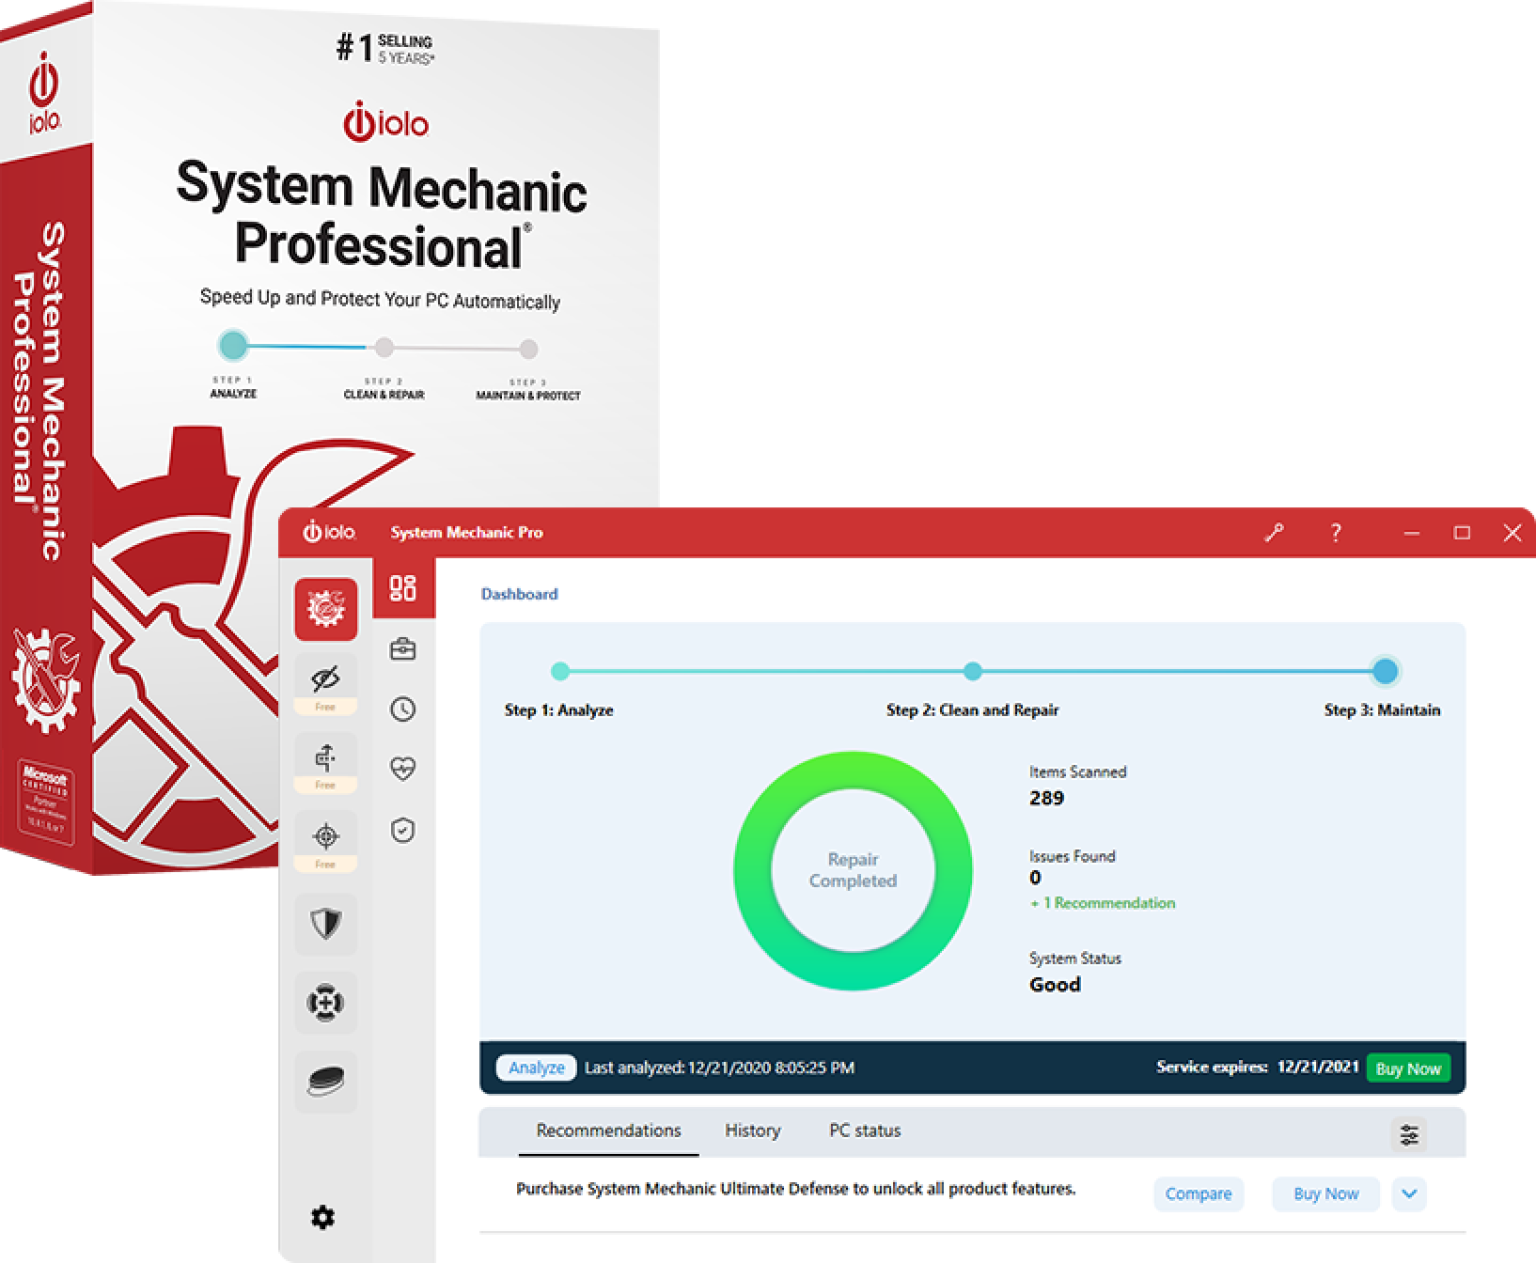Open the recommendations filter control
Screen dimensions: 1536x1263
coord(1409,1134)
